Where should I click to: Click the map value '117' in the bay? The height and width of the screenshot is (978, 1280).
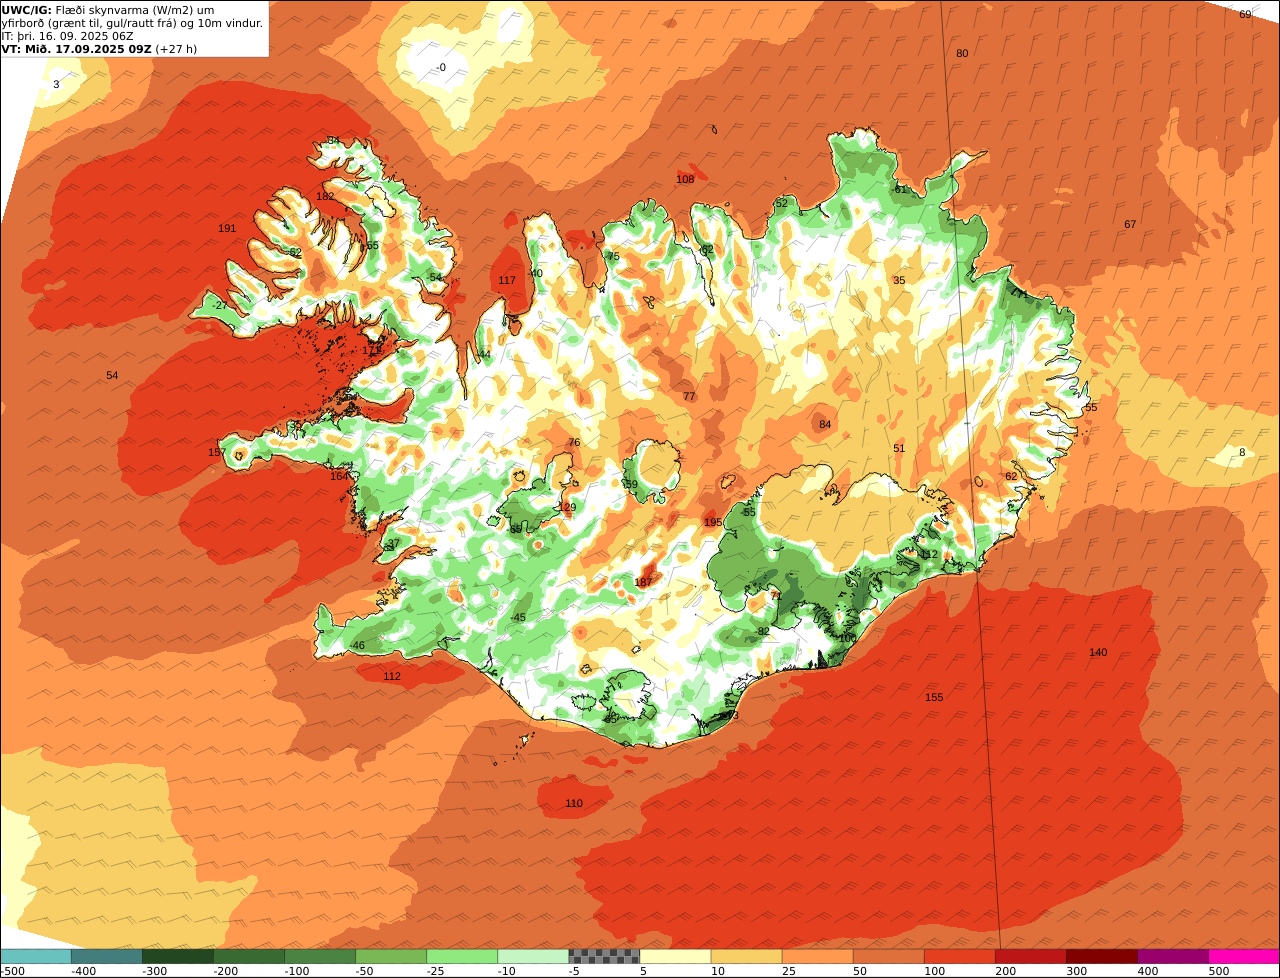tap(507, 281)
